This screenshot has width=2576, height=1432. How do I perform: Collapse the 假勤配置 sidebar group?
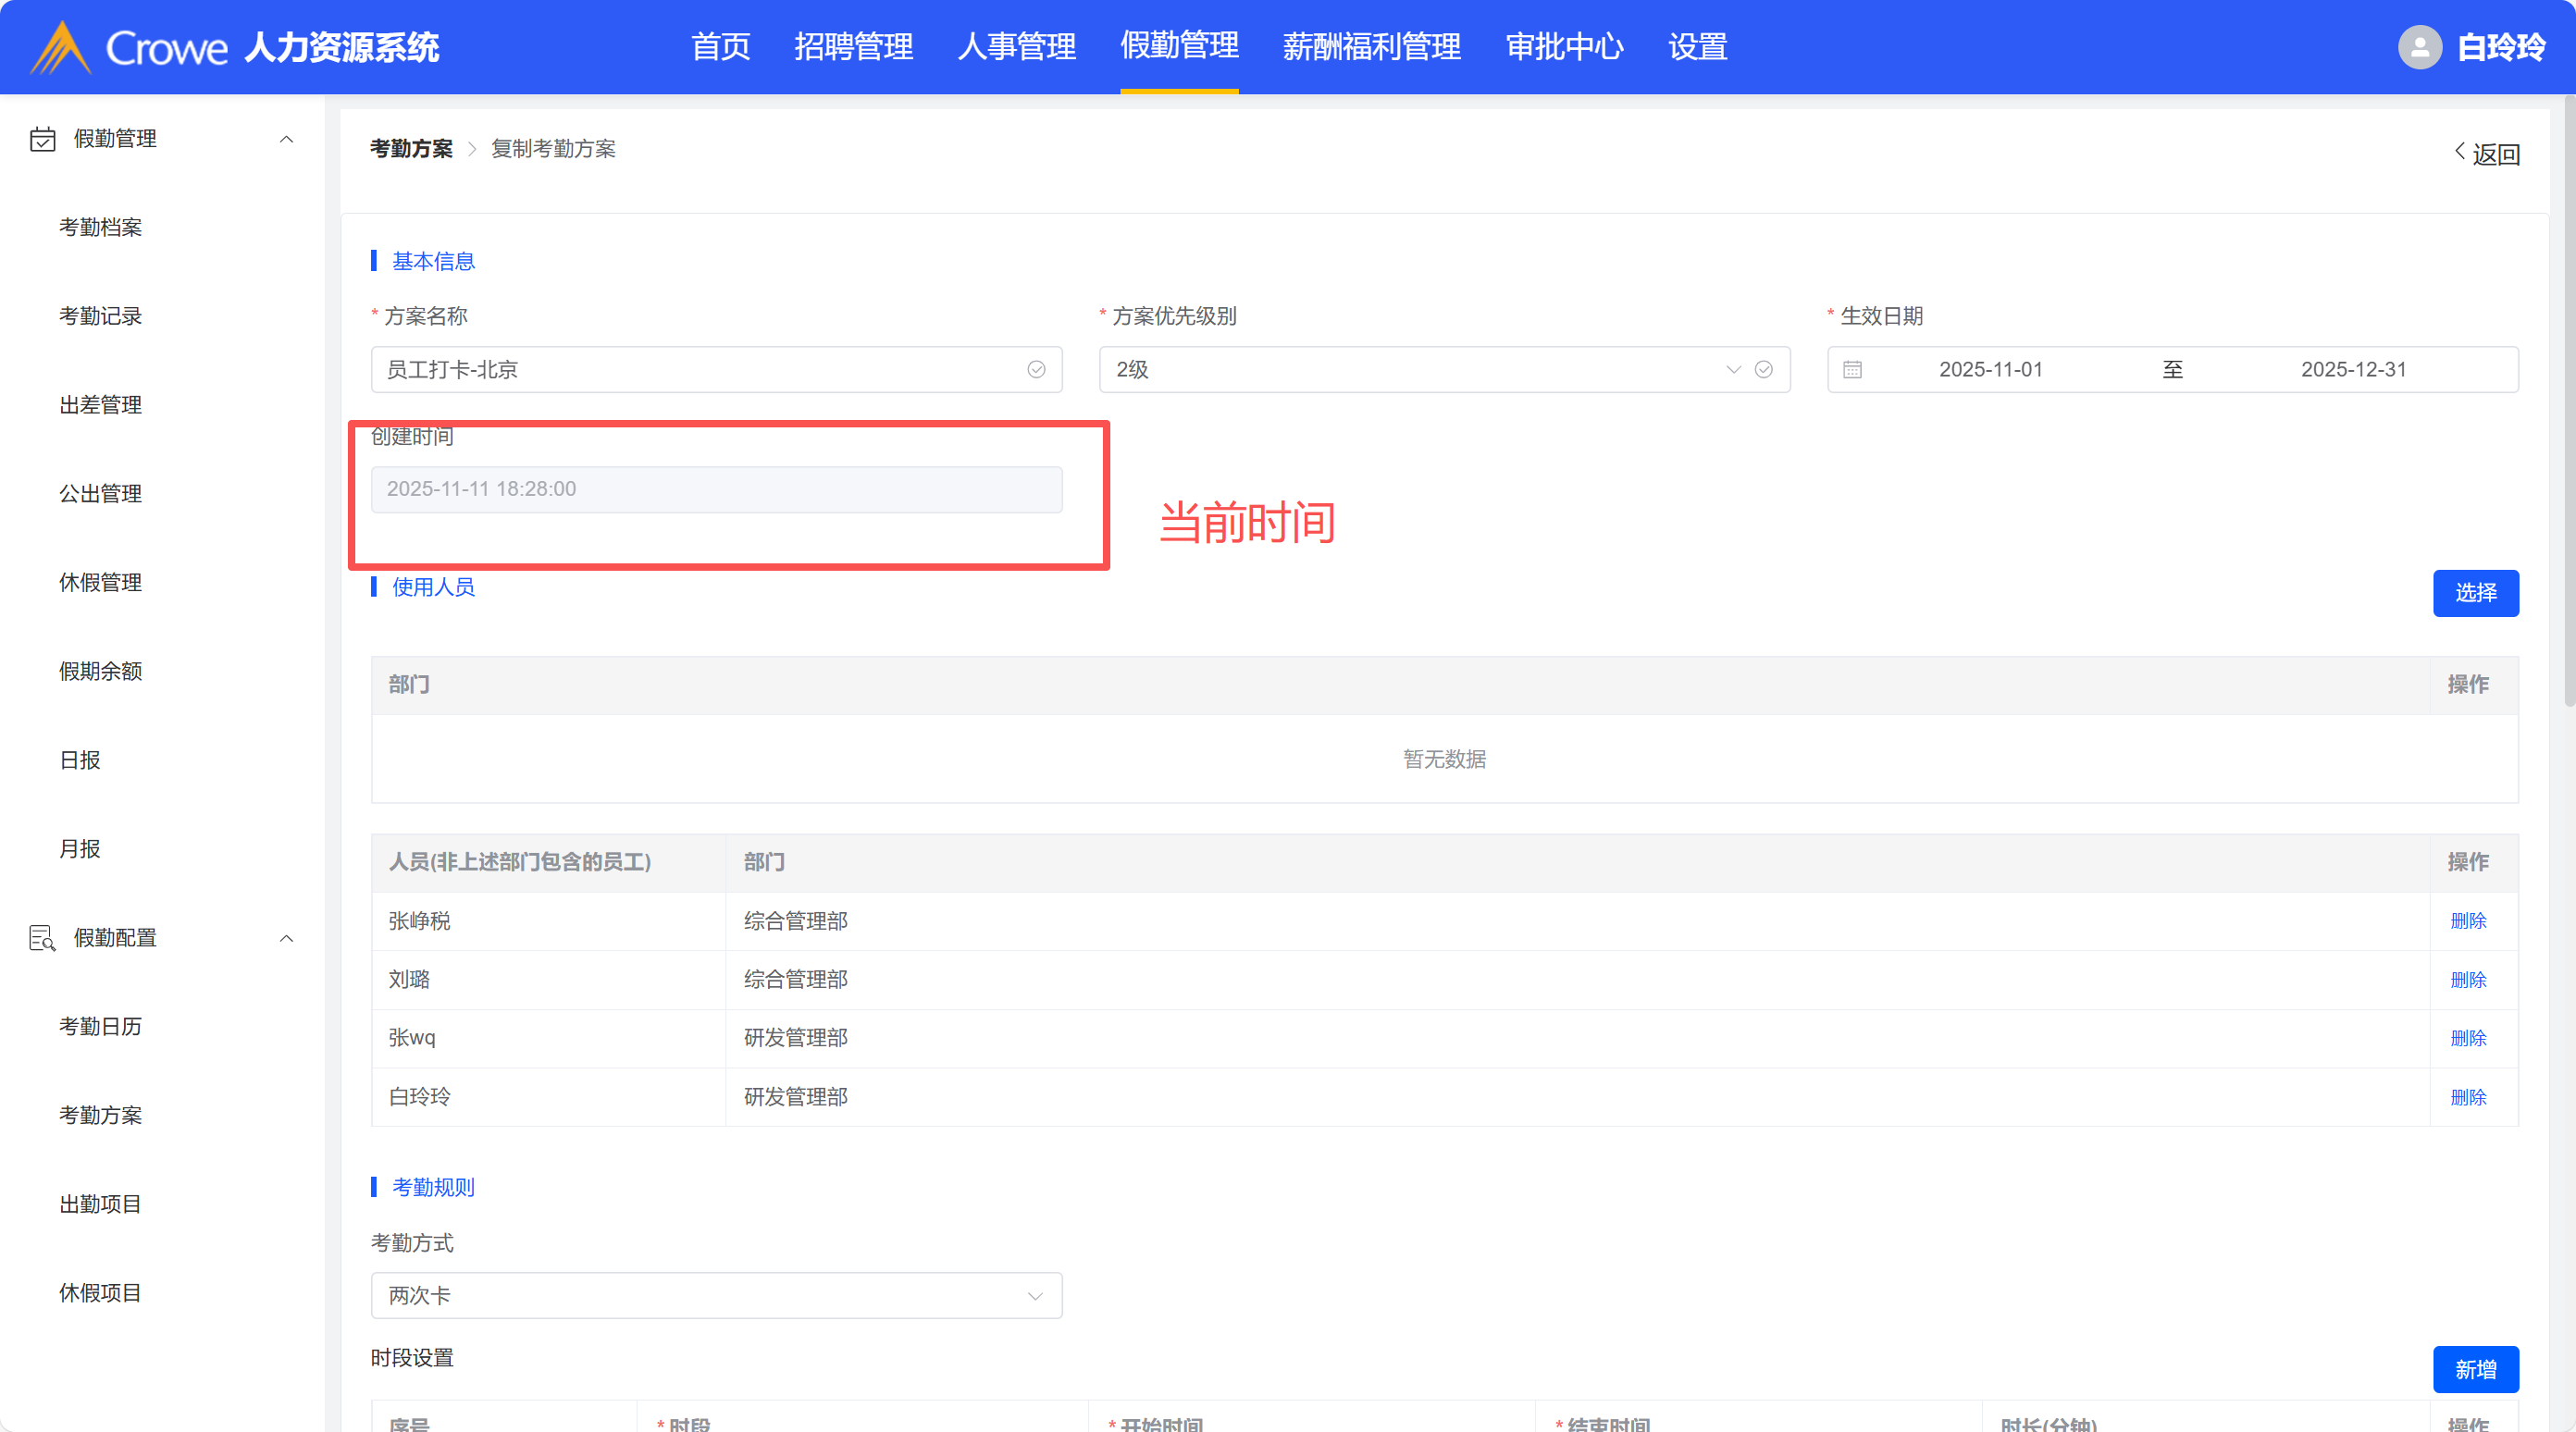(x=286, y=938)
